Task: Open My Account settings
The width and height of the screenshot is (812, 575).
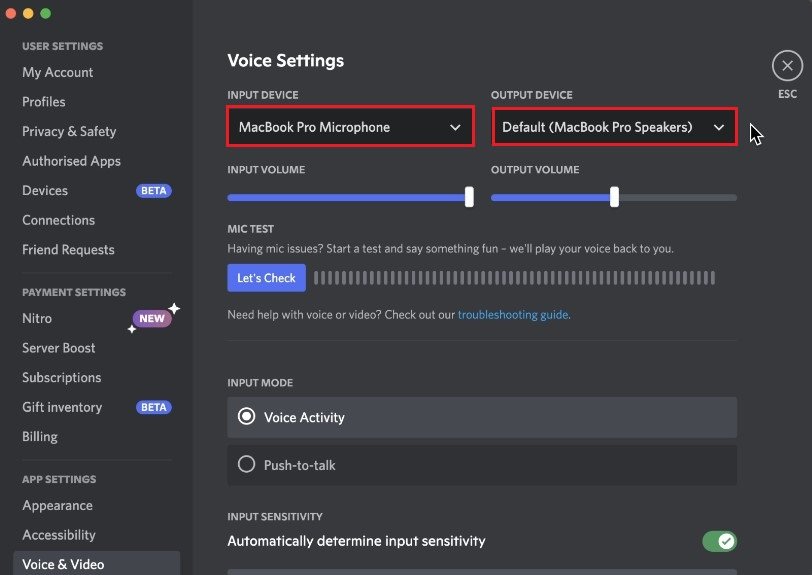Action: pyautogui.click(x=58, y=73)
